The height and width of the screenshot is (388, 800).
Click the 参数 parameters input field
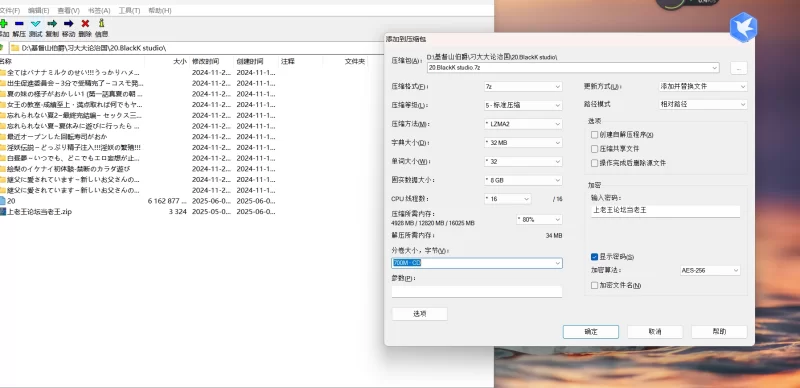tap(477, 291)
